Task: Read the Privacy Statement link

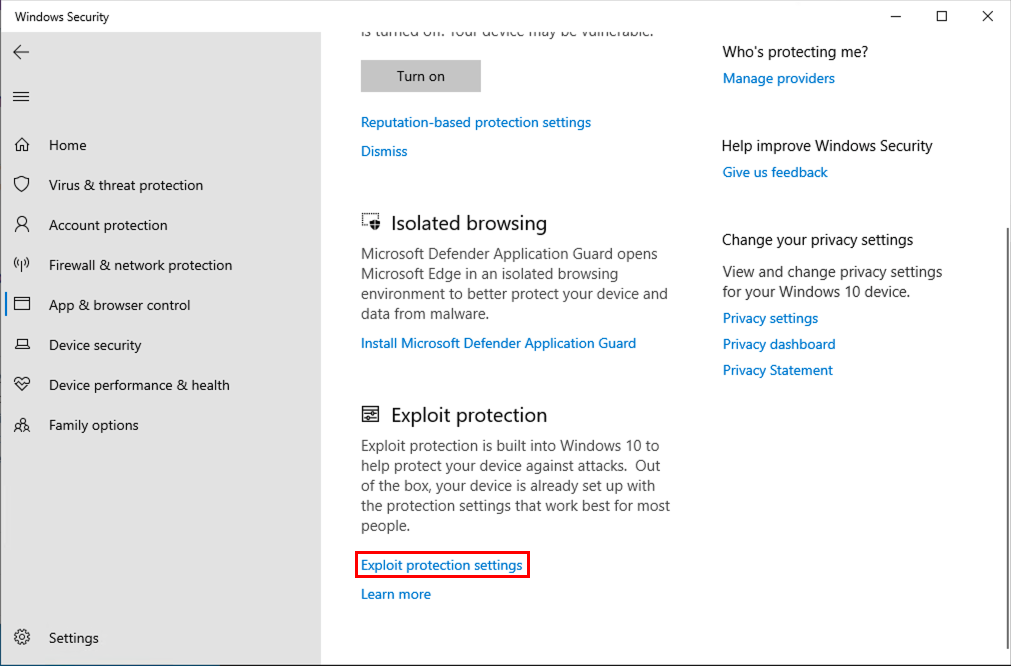Action: tap(778, 370)
